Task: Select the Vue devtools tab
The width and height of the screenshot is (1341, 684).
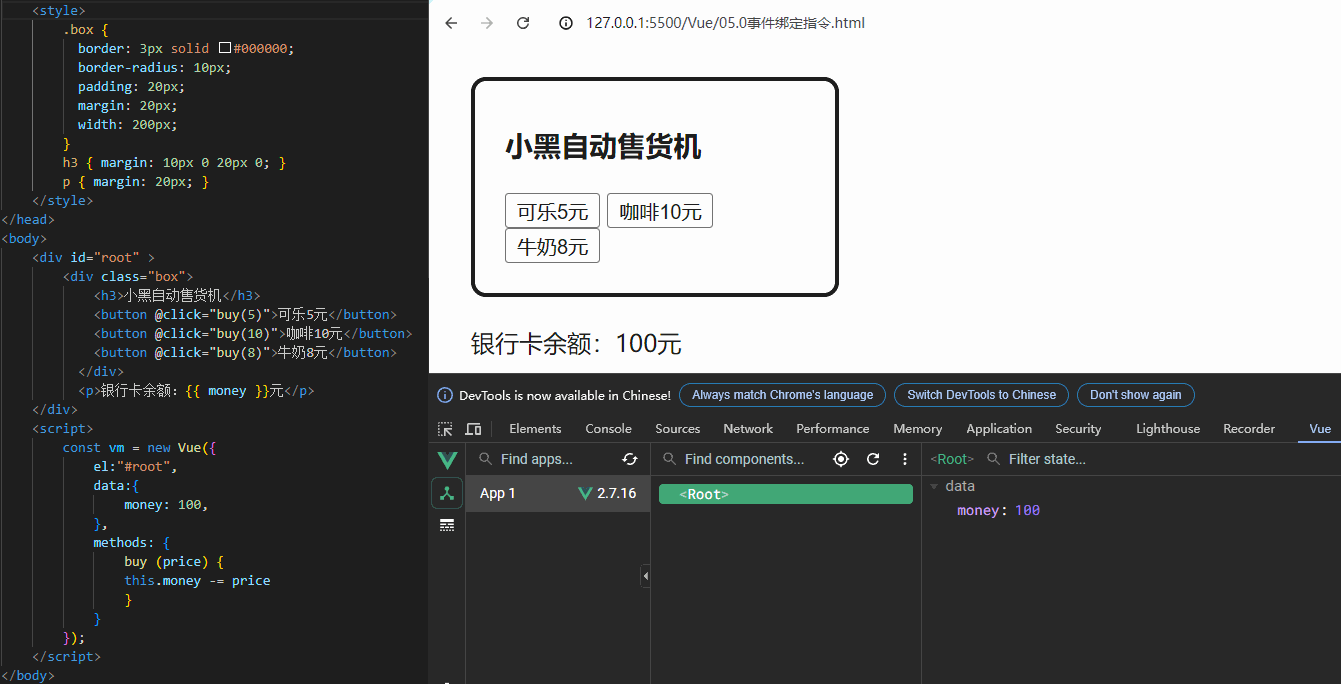Action: [x=1320, y=429]
